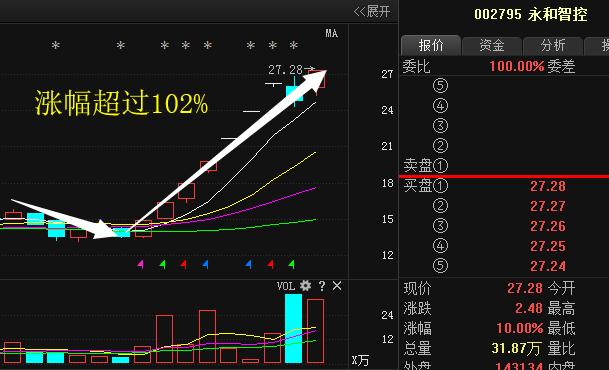Click the latest candlestick at top right
Viewport: 609px width, 370px height.
317,80
